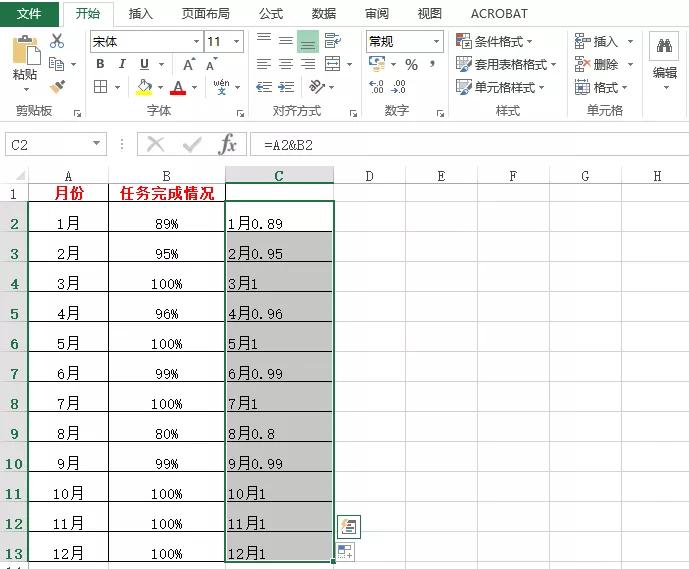689x569 pixels.
Task: Open the Name Box dropdown arrow
Action: (x=96, y=144)
